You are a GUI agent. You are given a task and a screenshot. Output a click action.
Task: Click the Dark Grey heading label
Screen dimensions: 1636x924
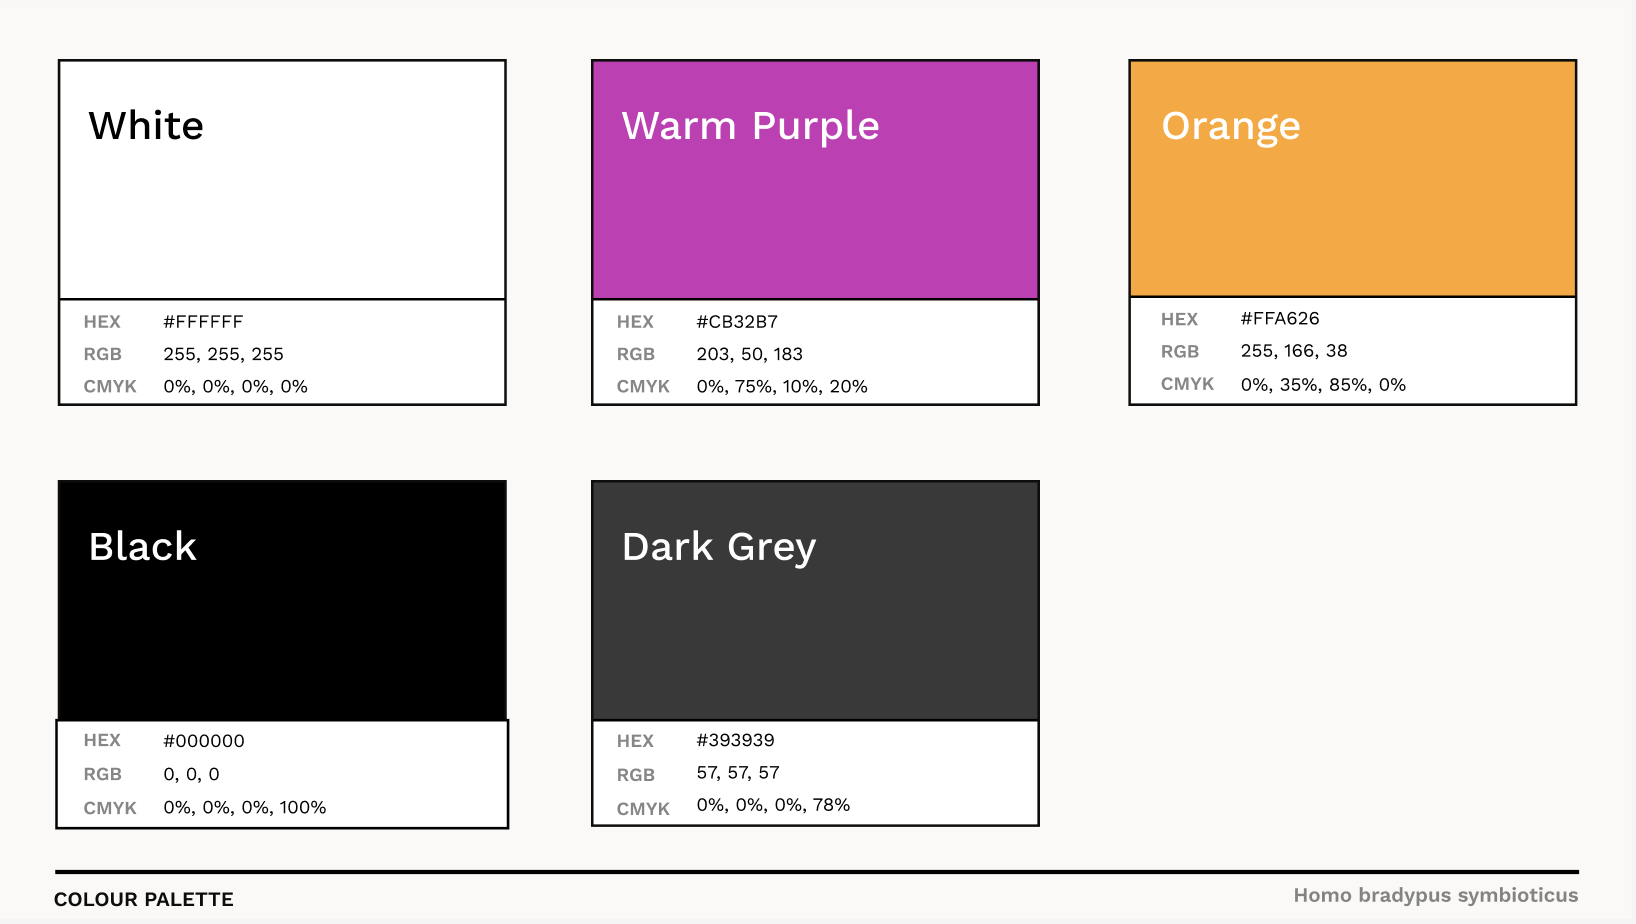pos(719,548)
